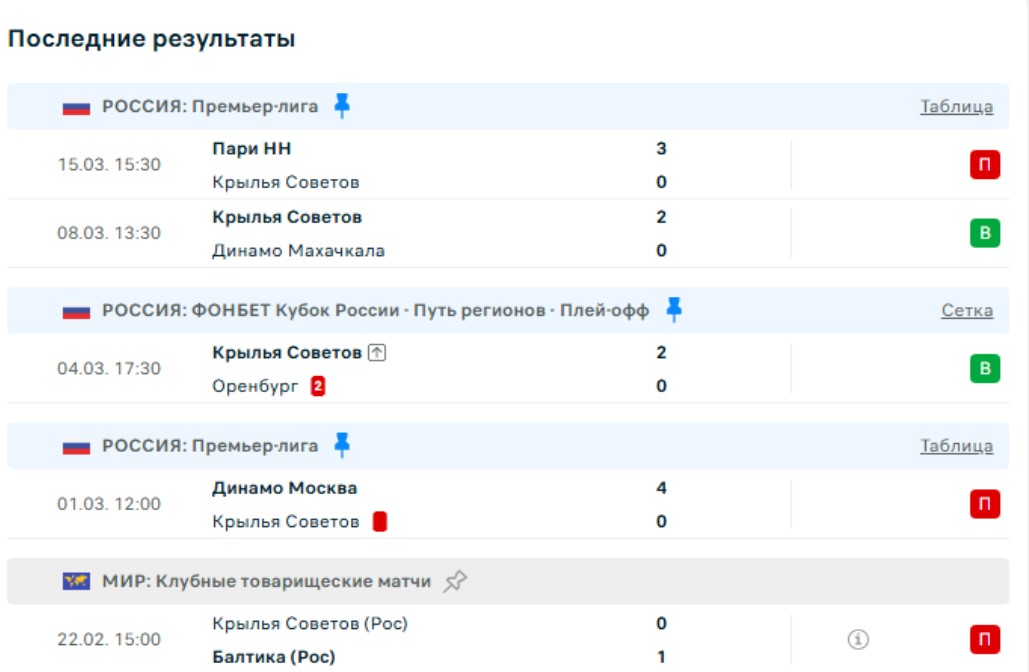The image size is (1029, 672).
Task: Click Оренбург's red card icon with number 2
Action: tap(318, 386)
